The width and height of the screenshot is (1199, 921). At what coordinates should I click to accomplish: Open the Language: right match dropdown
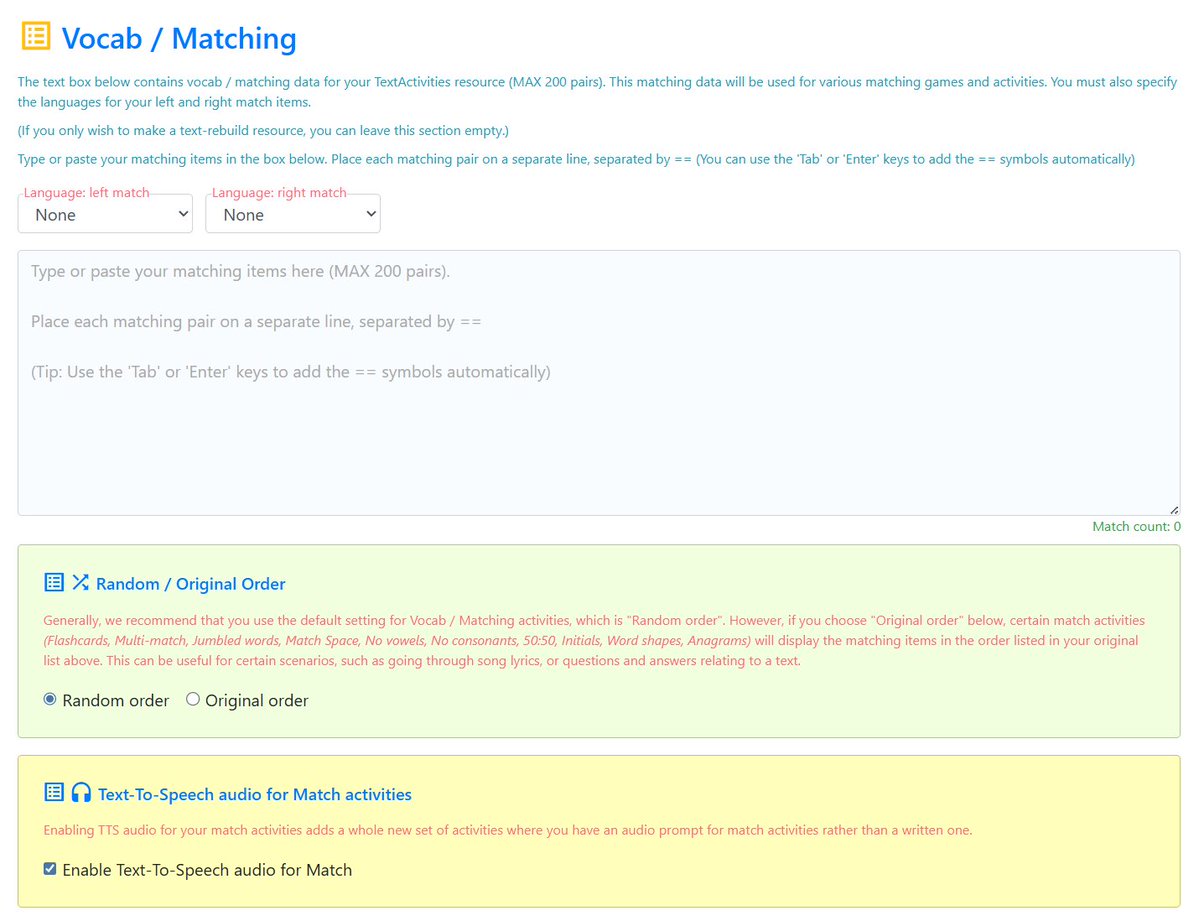(x=293, y=214)
